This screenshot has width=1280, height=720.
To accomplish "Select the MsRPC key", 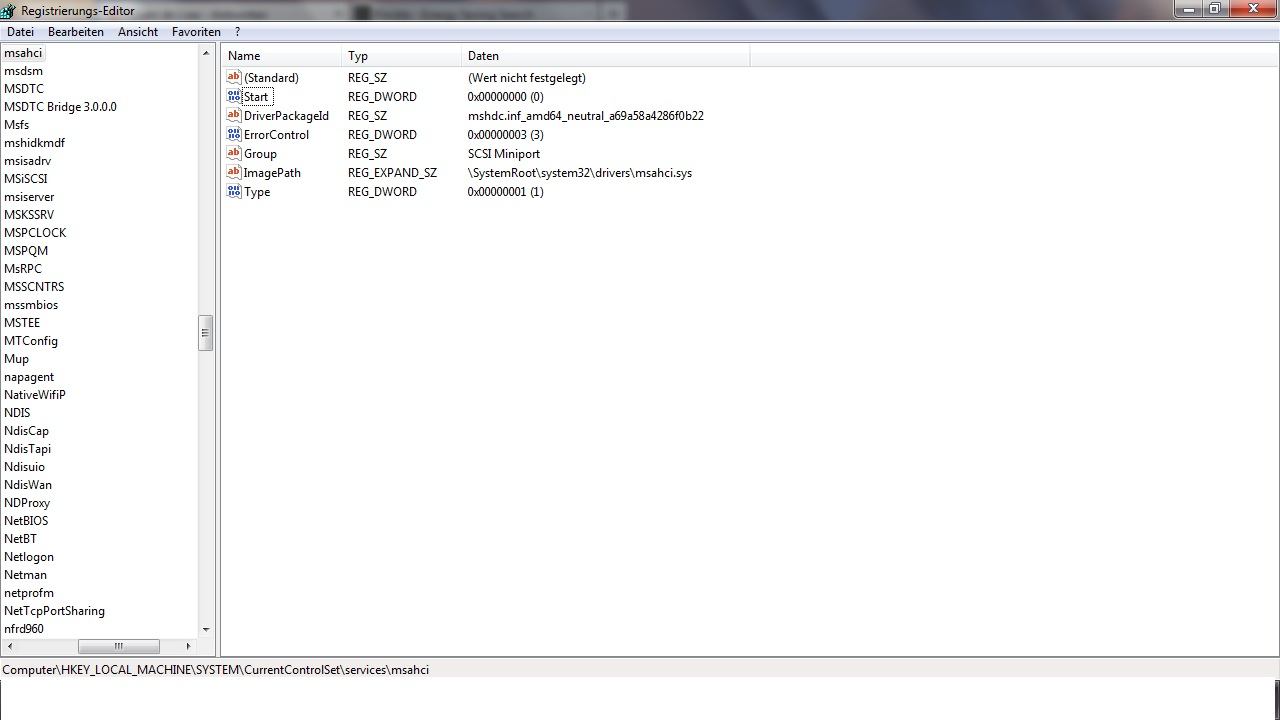I will (x=23, y=269).
